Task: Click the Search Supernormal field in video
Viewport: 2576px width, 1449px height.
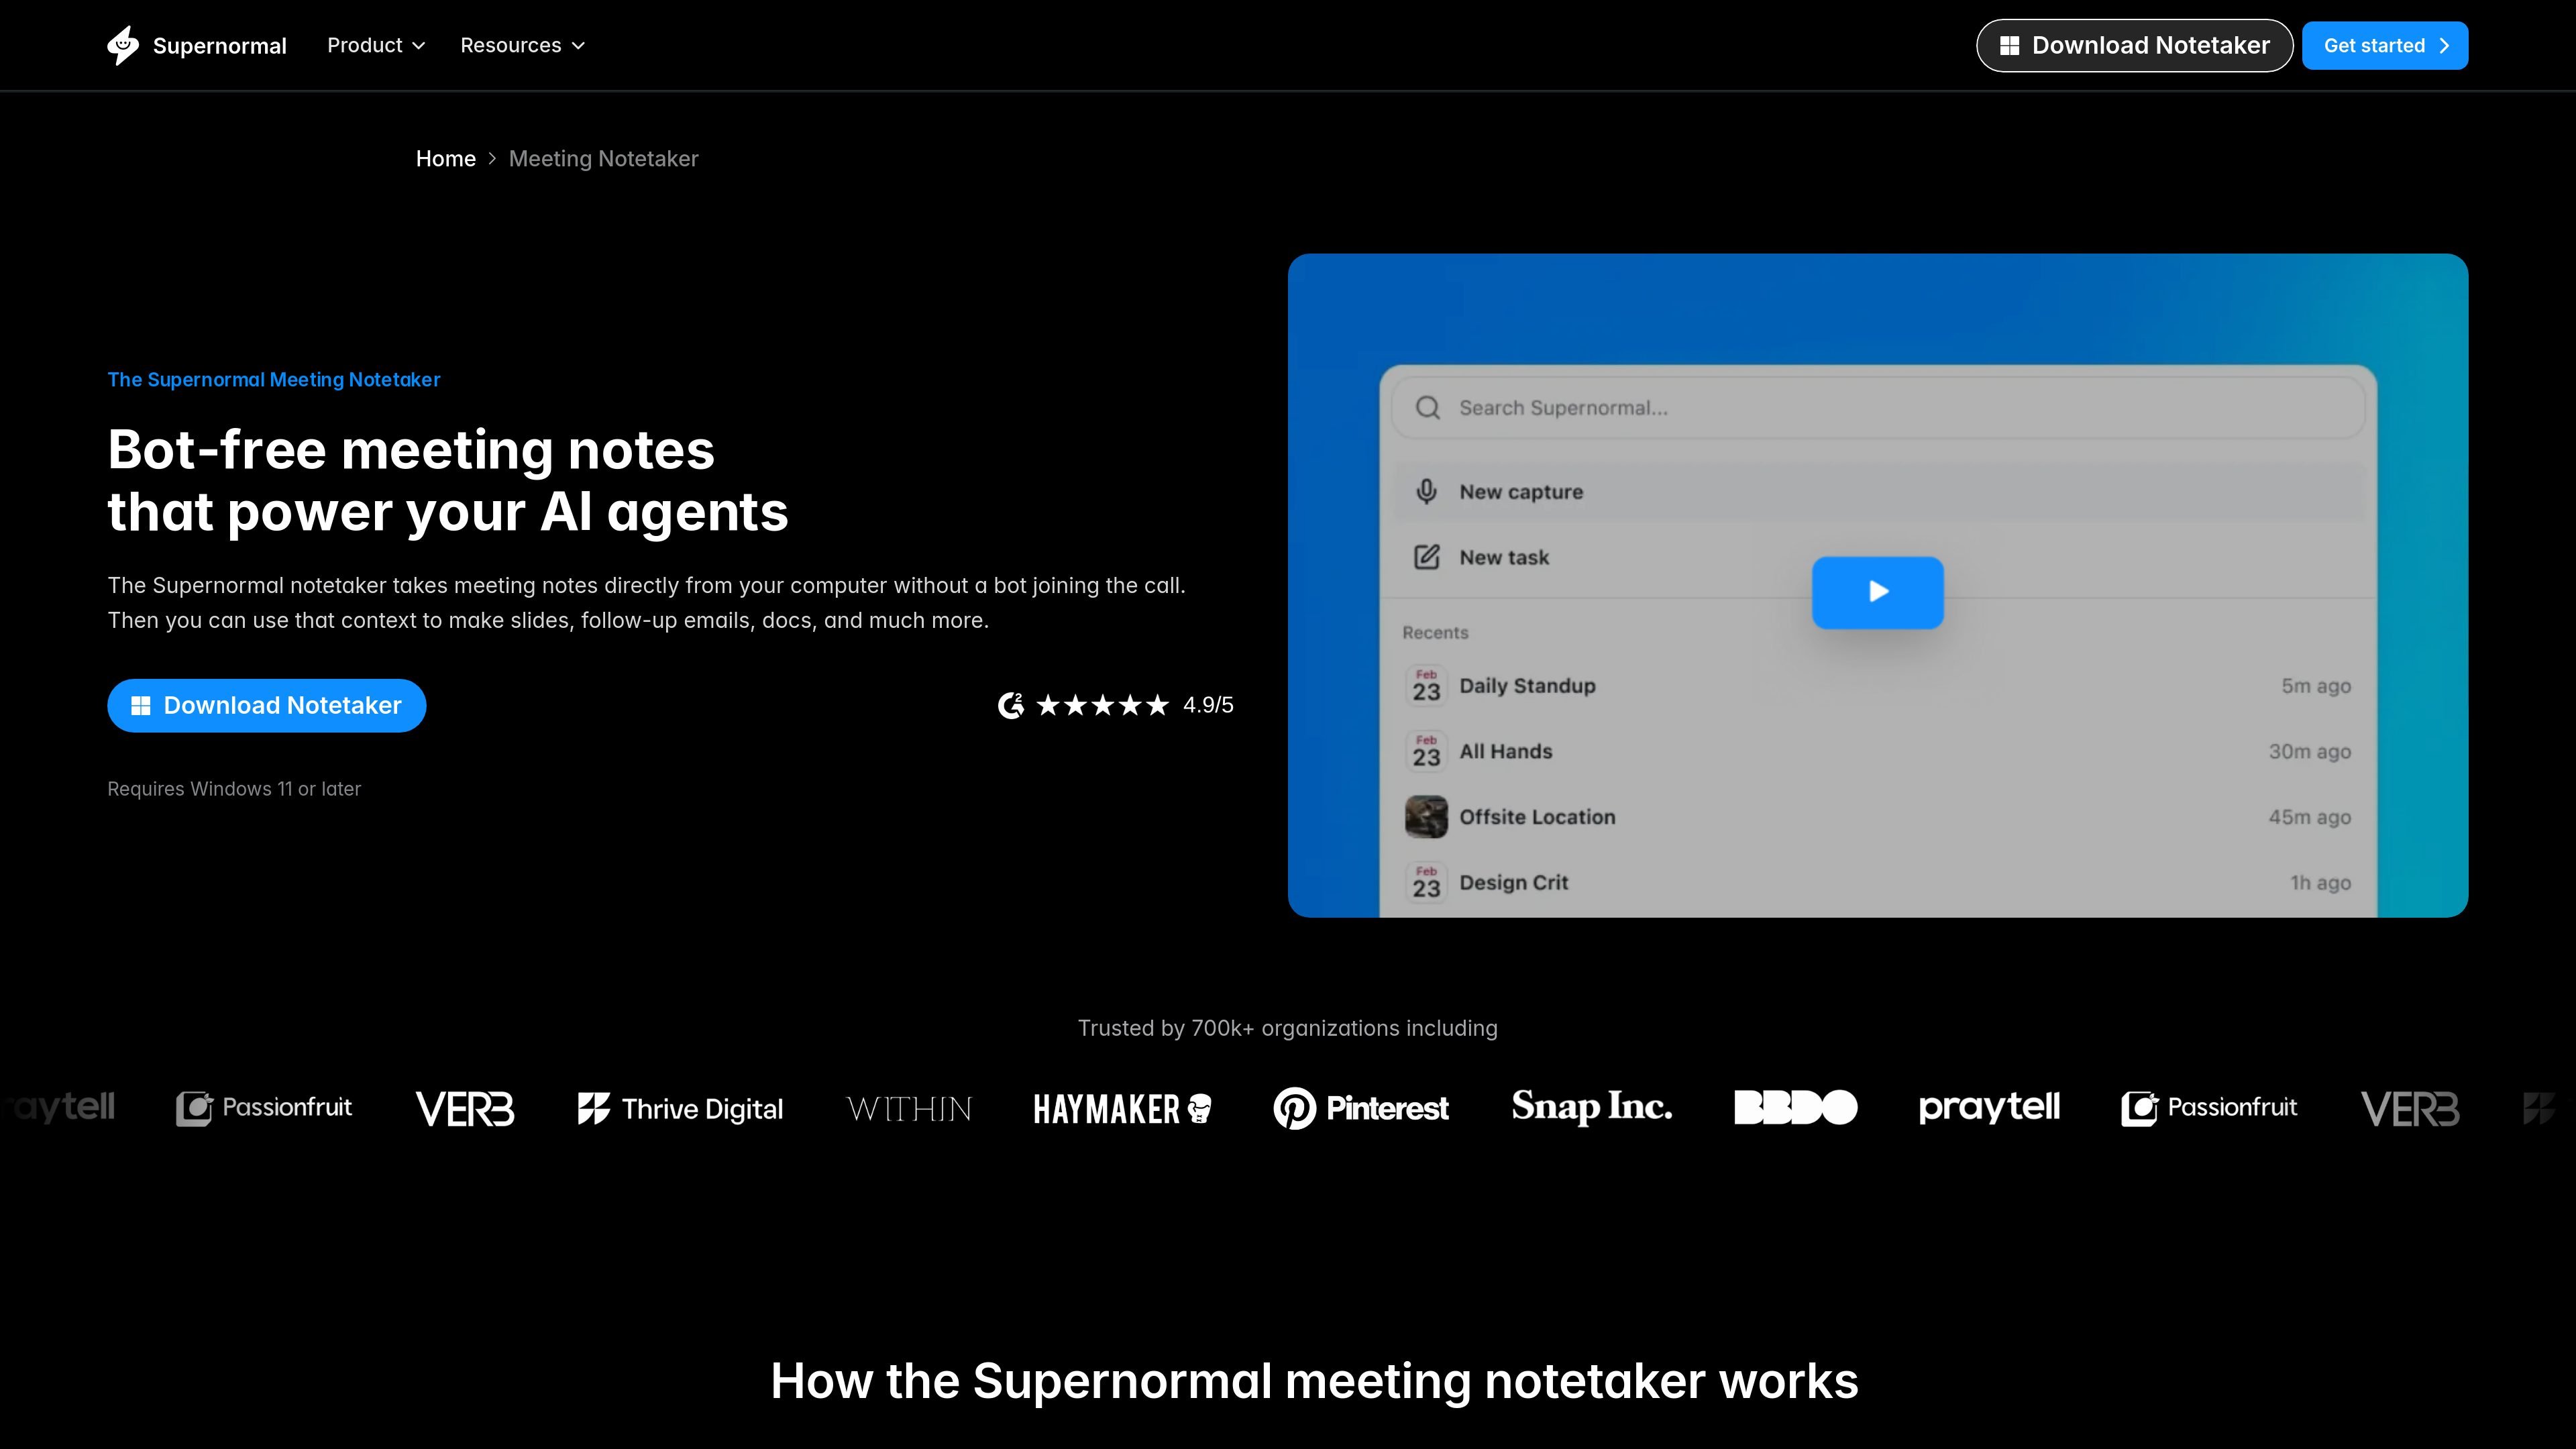Action: point(1877,408)
